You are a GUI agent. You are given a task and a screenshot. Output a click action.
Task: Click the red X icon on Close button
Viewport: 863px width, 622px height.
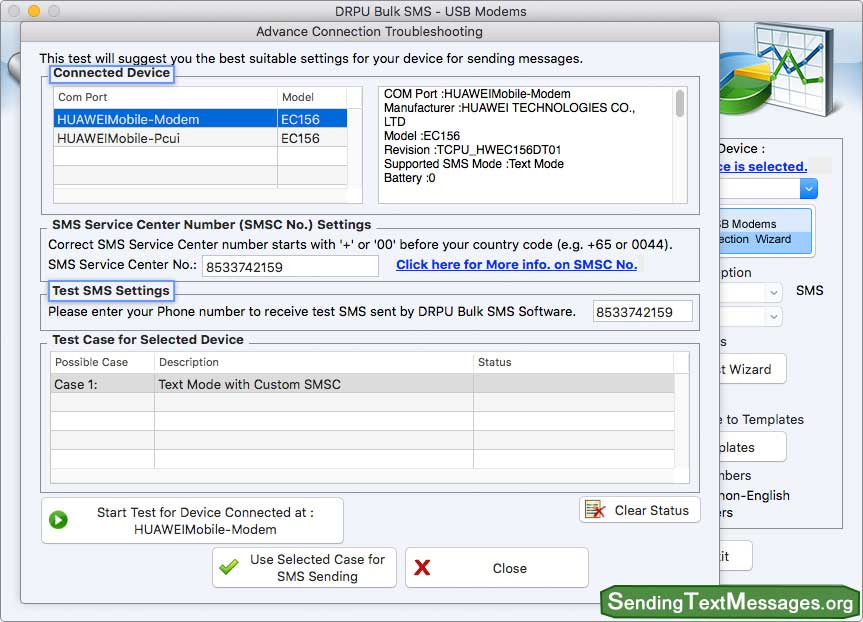tap(422, 568)
